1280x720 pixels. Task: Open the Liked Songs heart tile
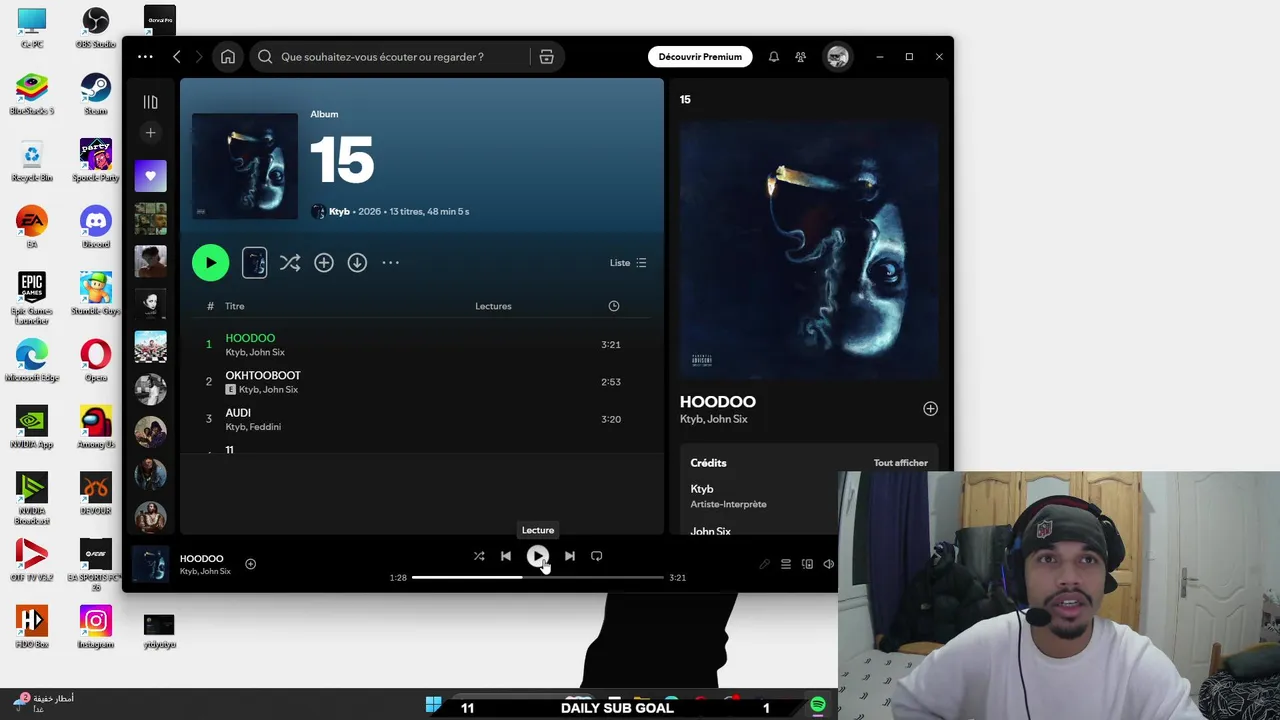pyautogui.click(x=151, y=176)
